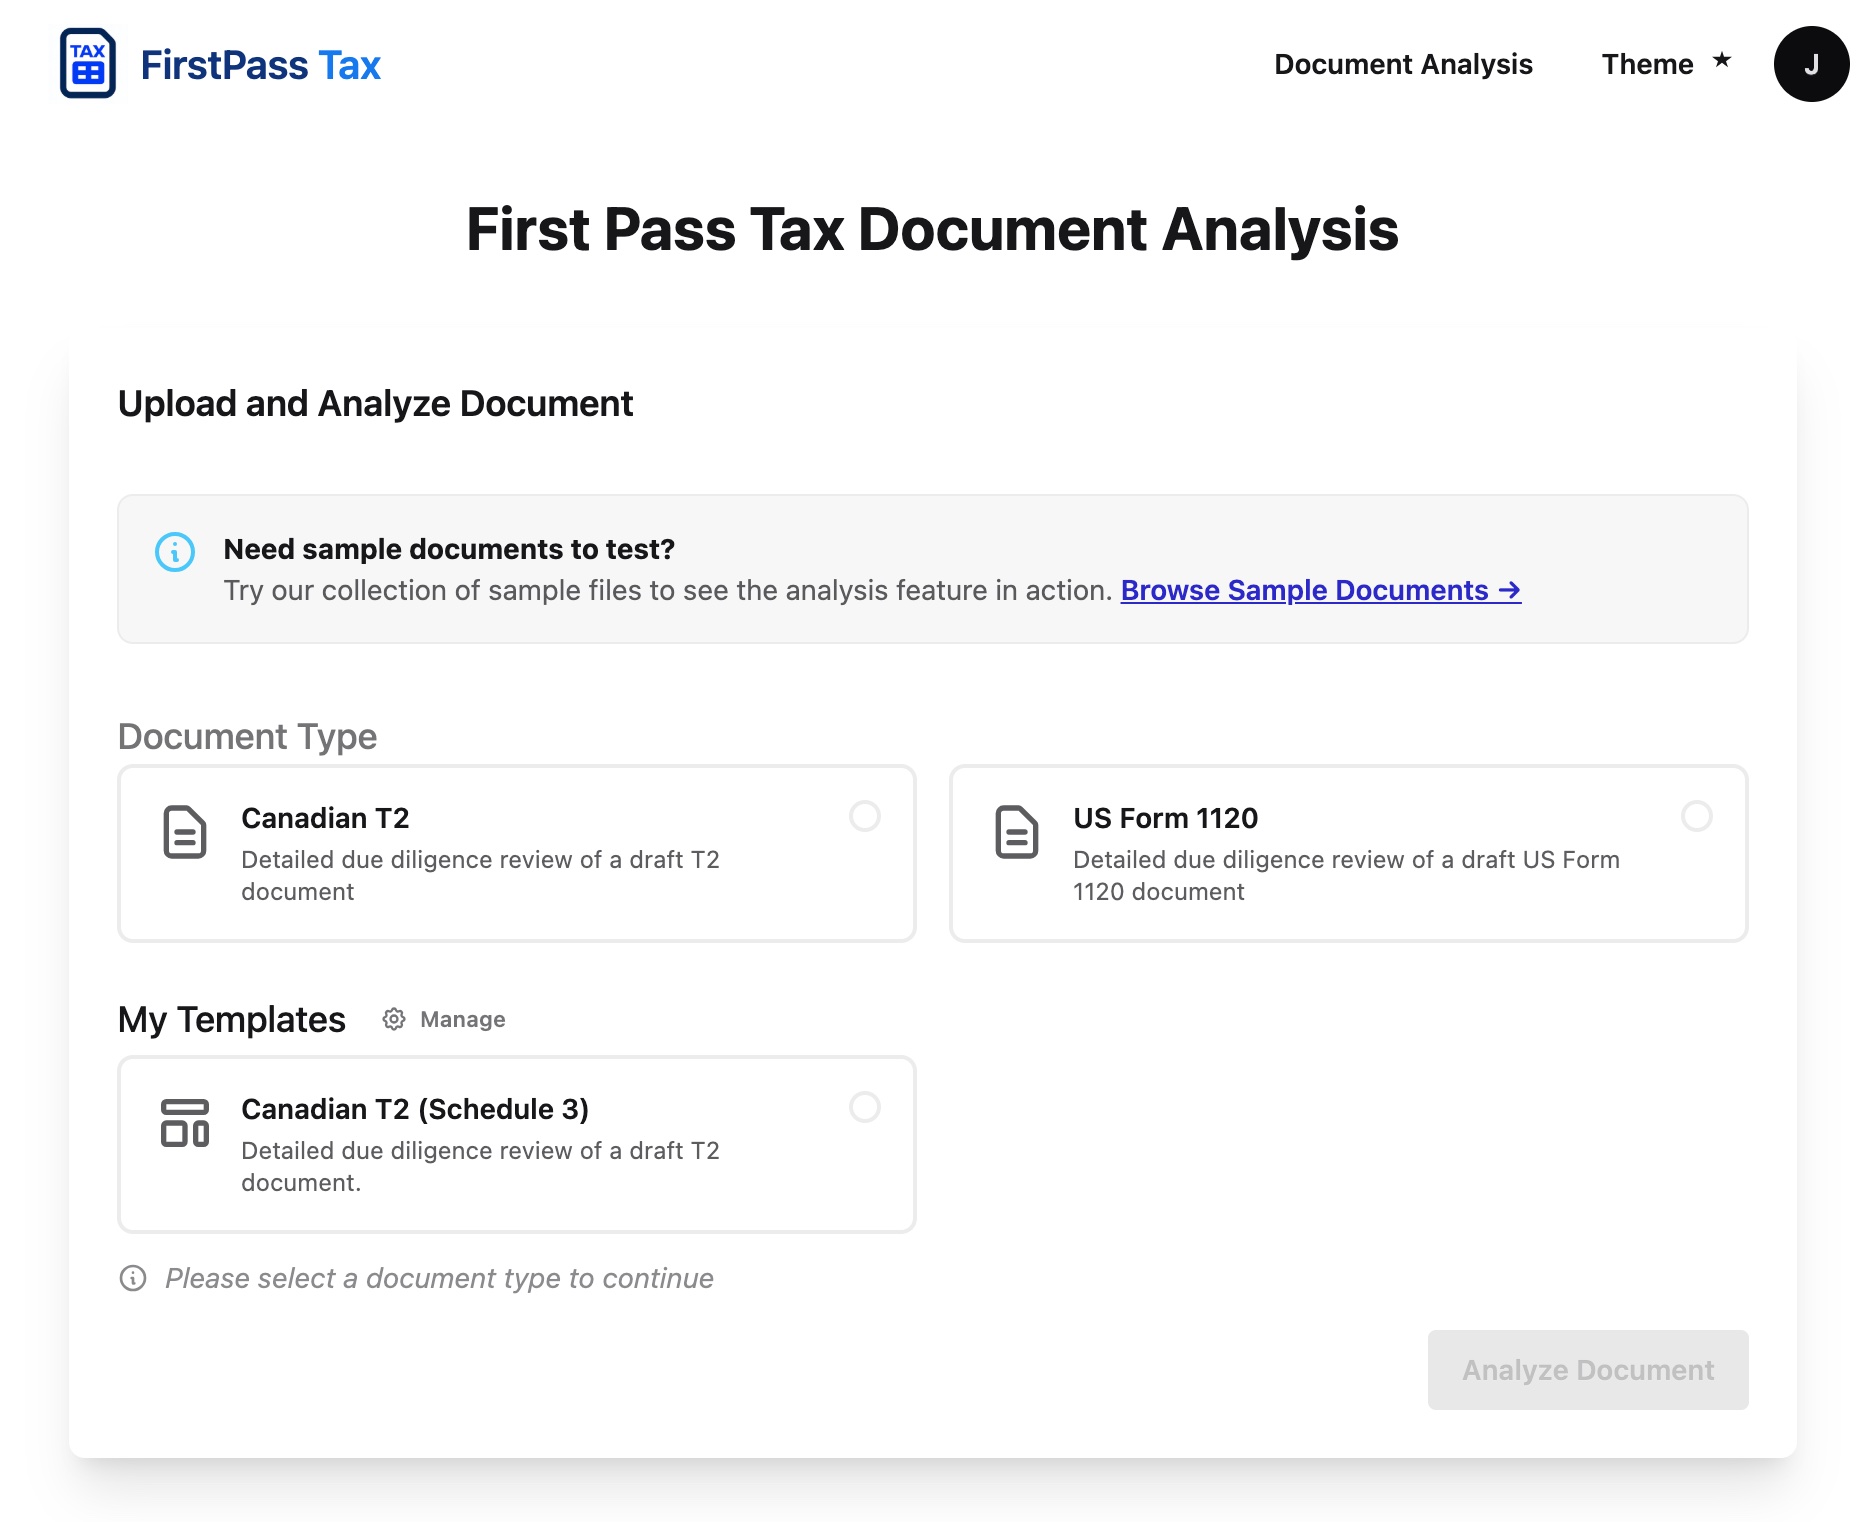Select the Canadian T2 (Schedule 3) radio button
Viewport: 1868px width, 1522px height.
pyautogui.click(x=864, y=1107)
